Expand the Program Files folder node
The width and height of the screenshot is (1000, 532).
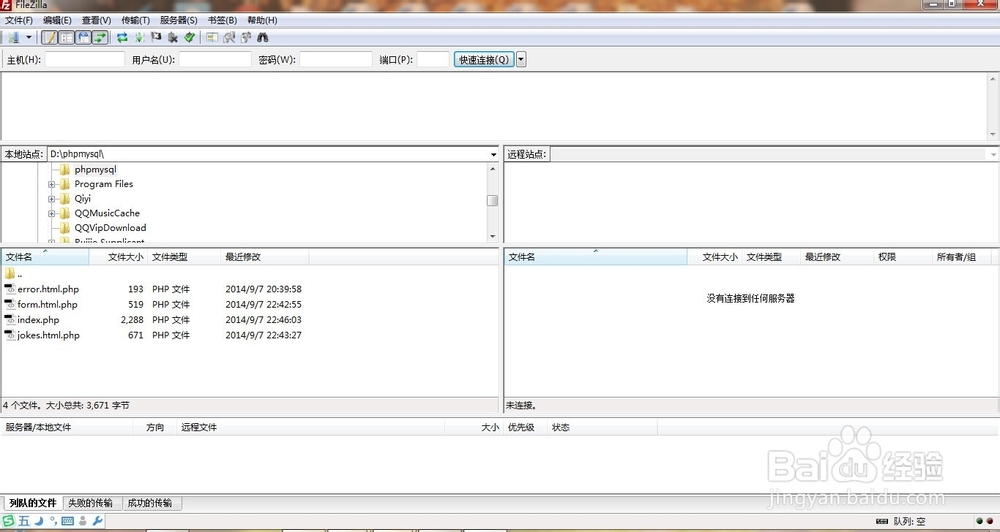[52, 184]
